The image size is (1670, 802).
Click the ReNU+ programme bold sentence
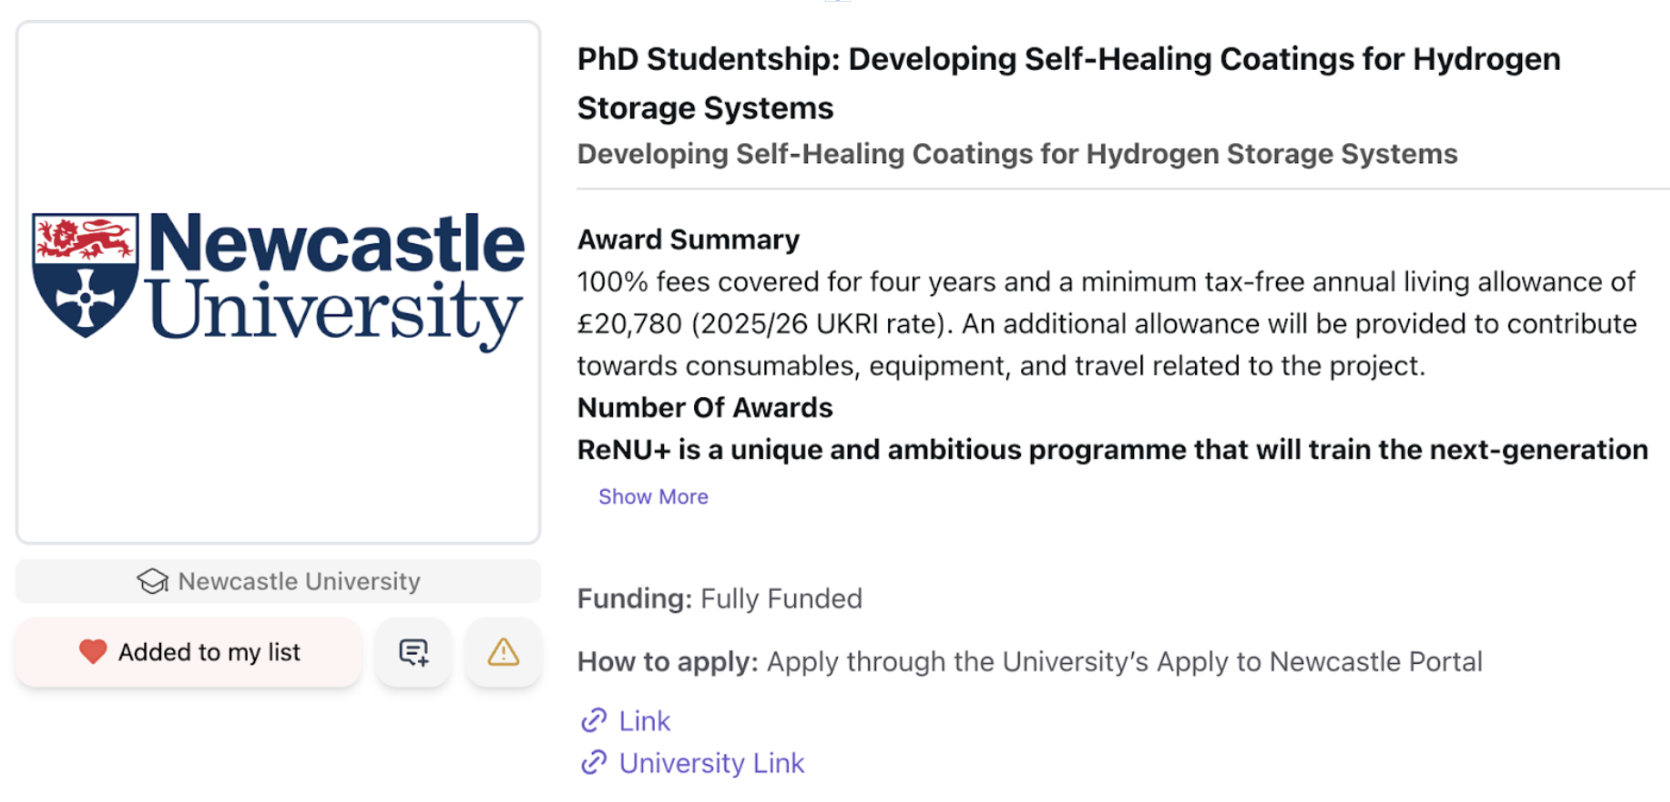pos(1112,450)
